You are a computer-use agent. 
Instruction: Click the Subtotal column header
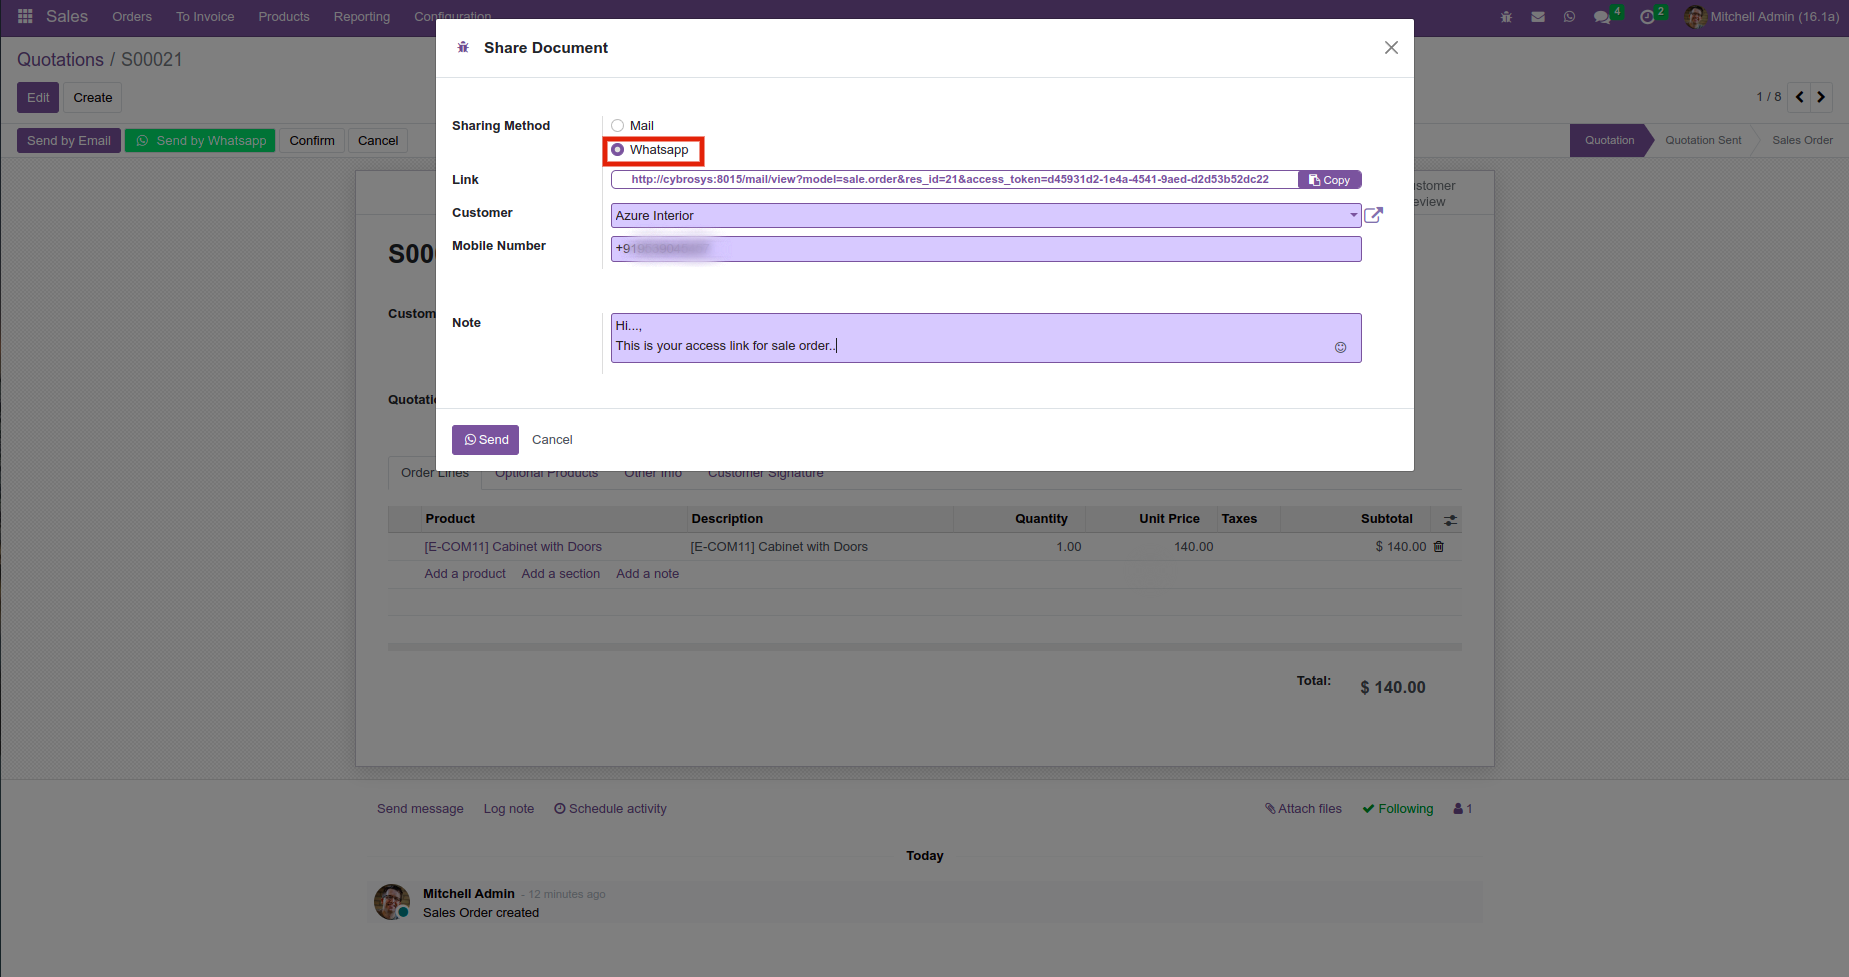pos(1387,519)
